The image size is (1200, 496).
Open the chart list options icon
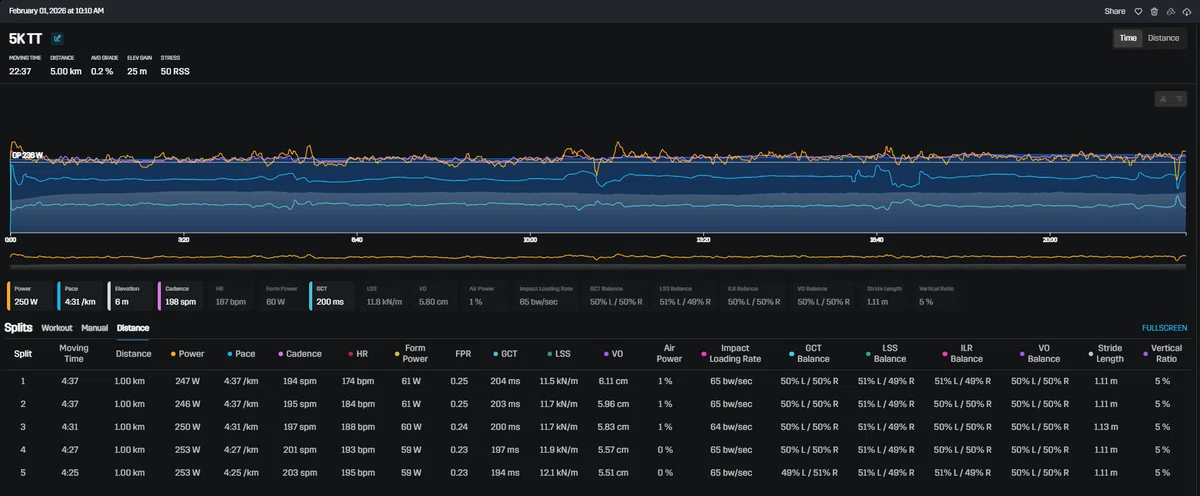[x=1179, y=98]
